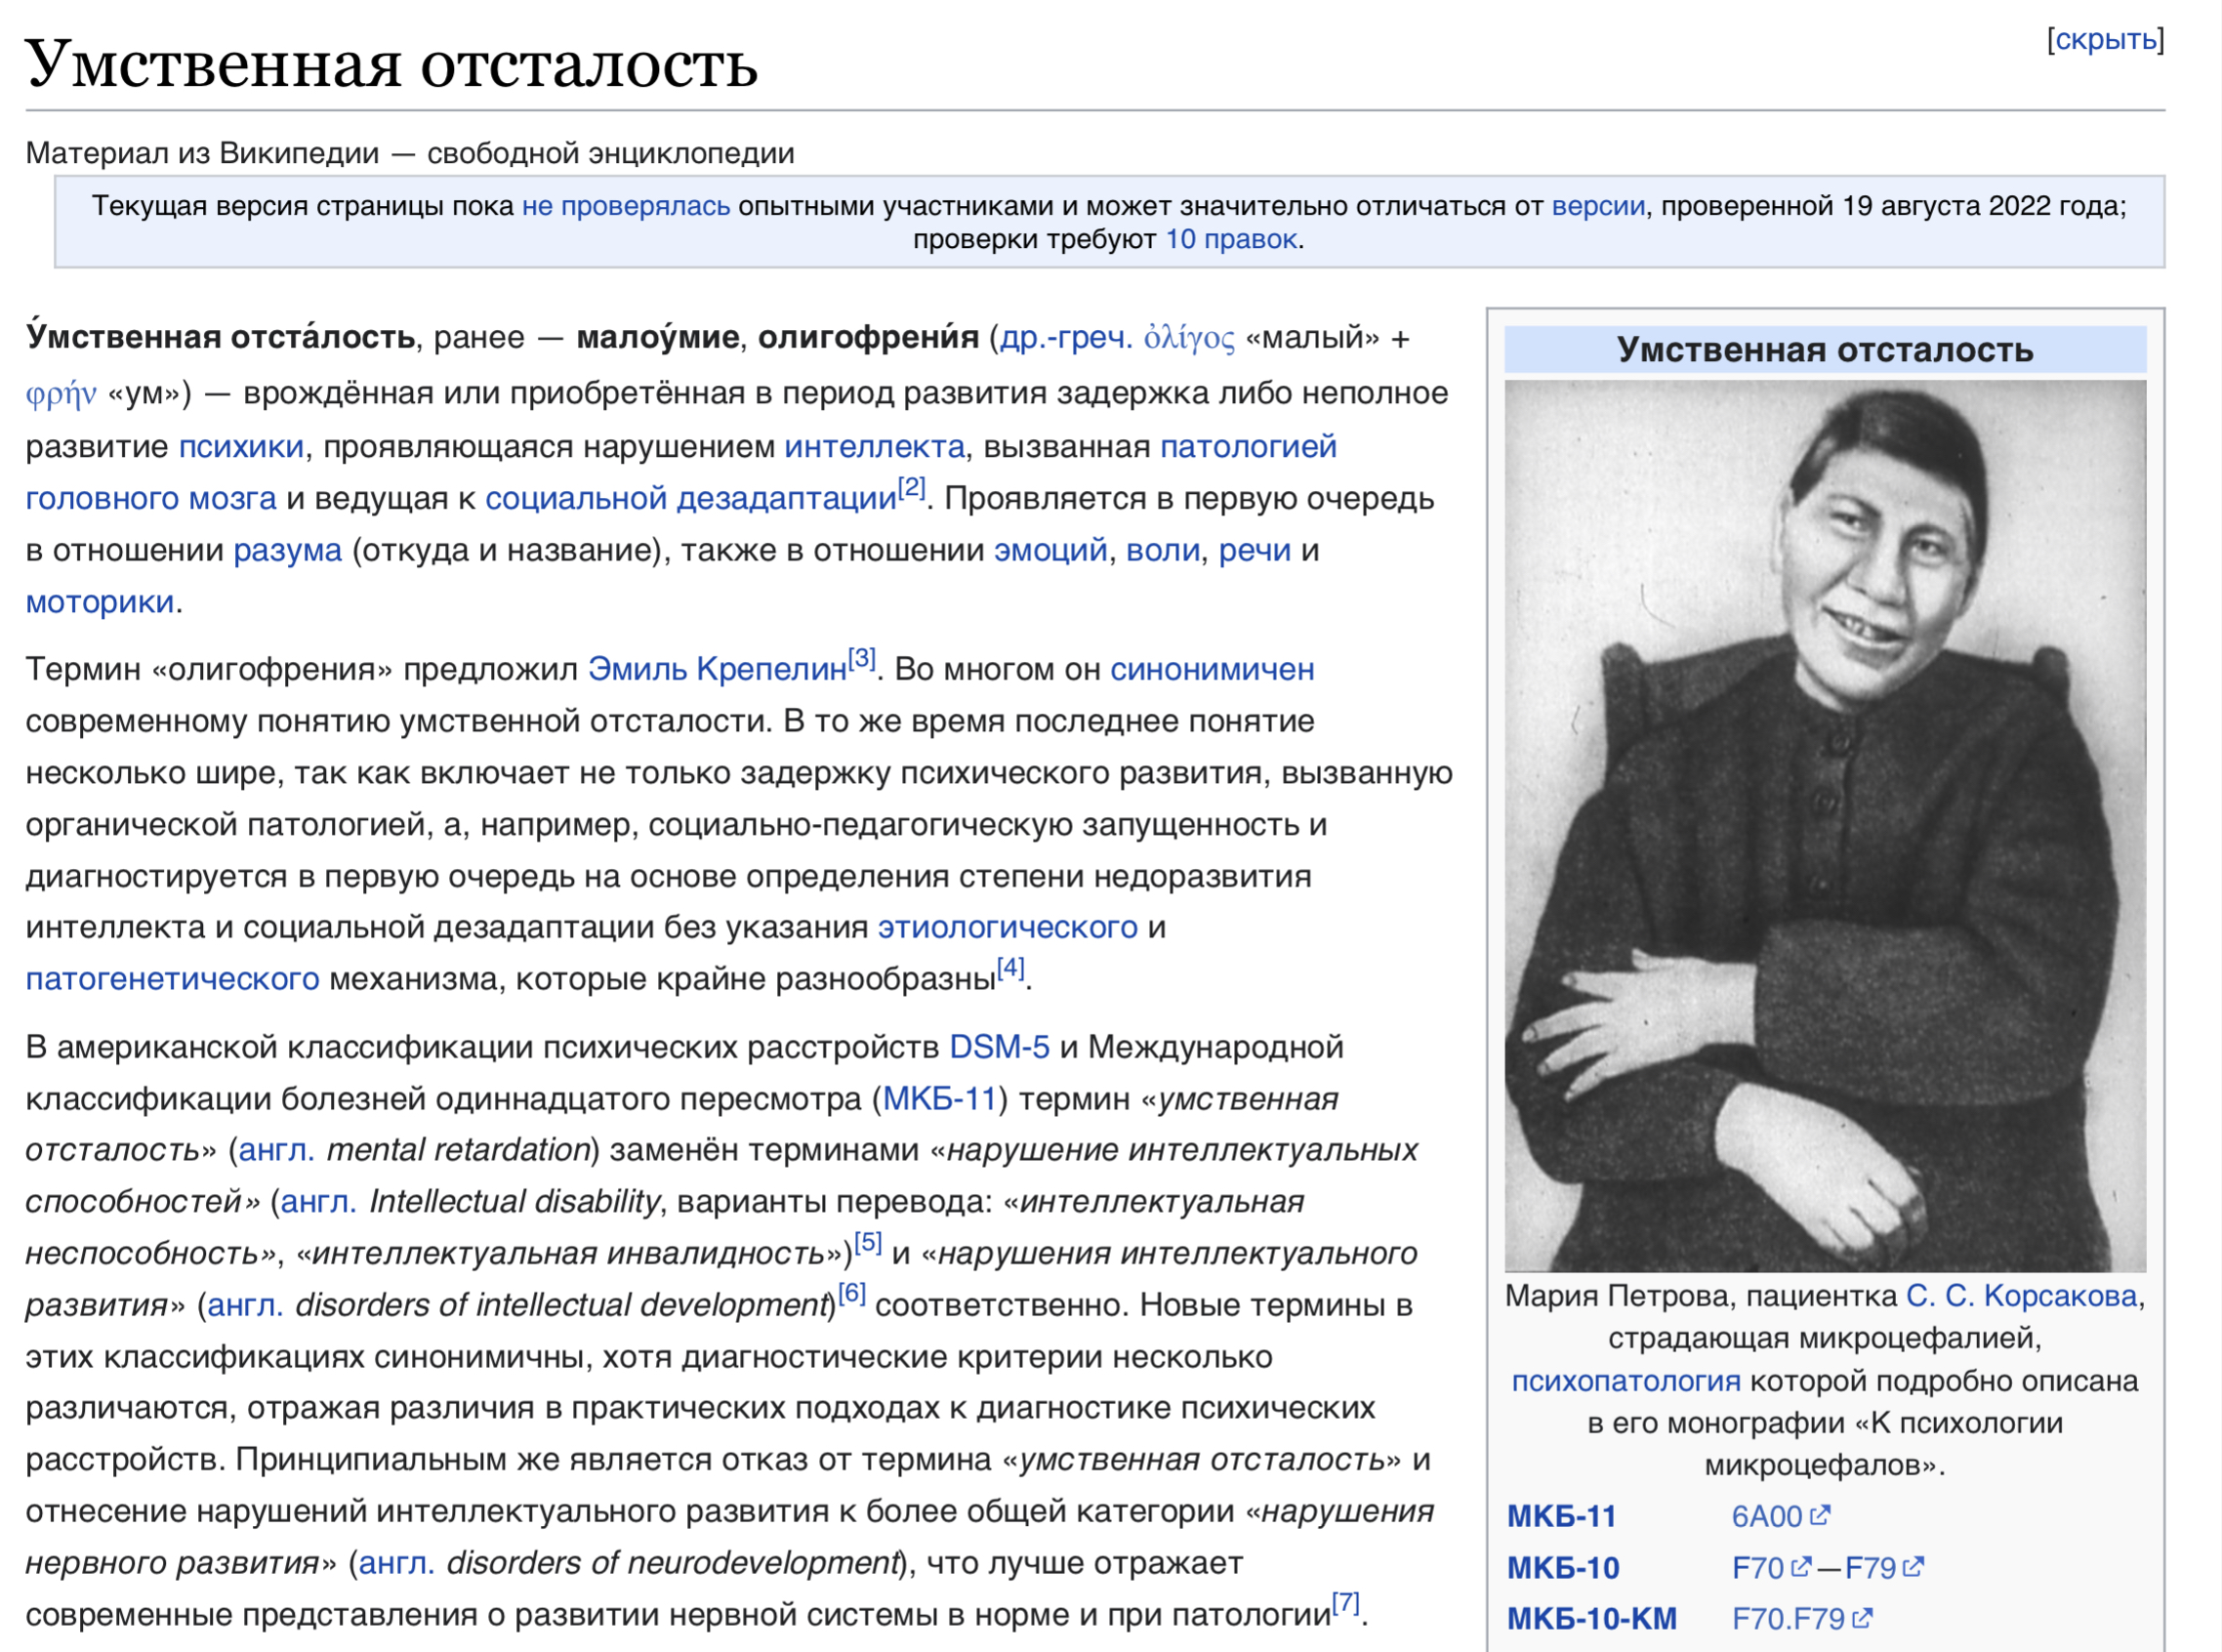Image resolution: width=2222 pixels, height=1652 pixels.
Task: Open the МКБ-10-КМ infobox label link
Action: pyautogui.click(x=1590, y=1618)
